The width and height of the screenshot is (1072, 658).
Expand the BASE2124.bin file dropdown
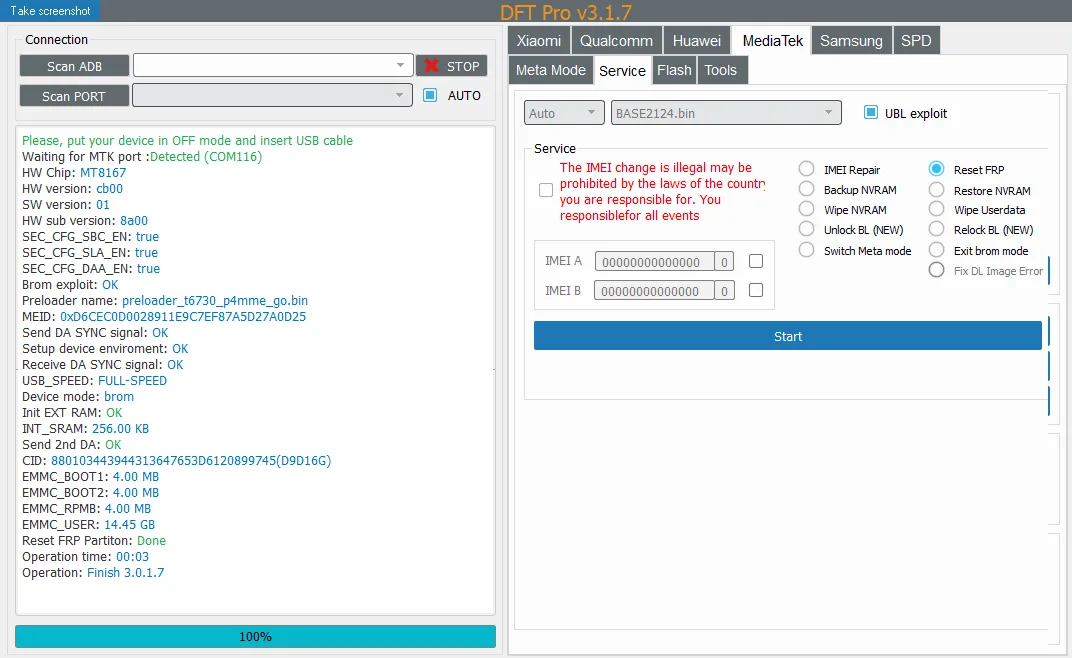click(726, 113)
